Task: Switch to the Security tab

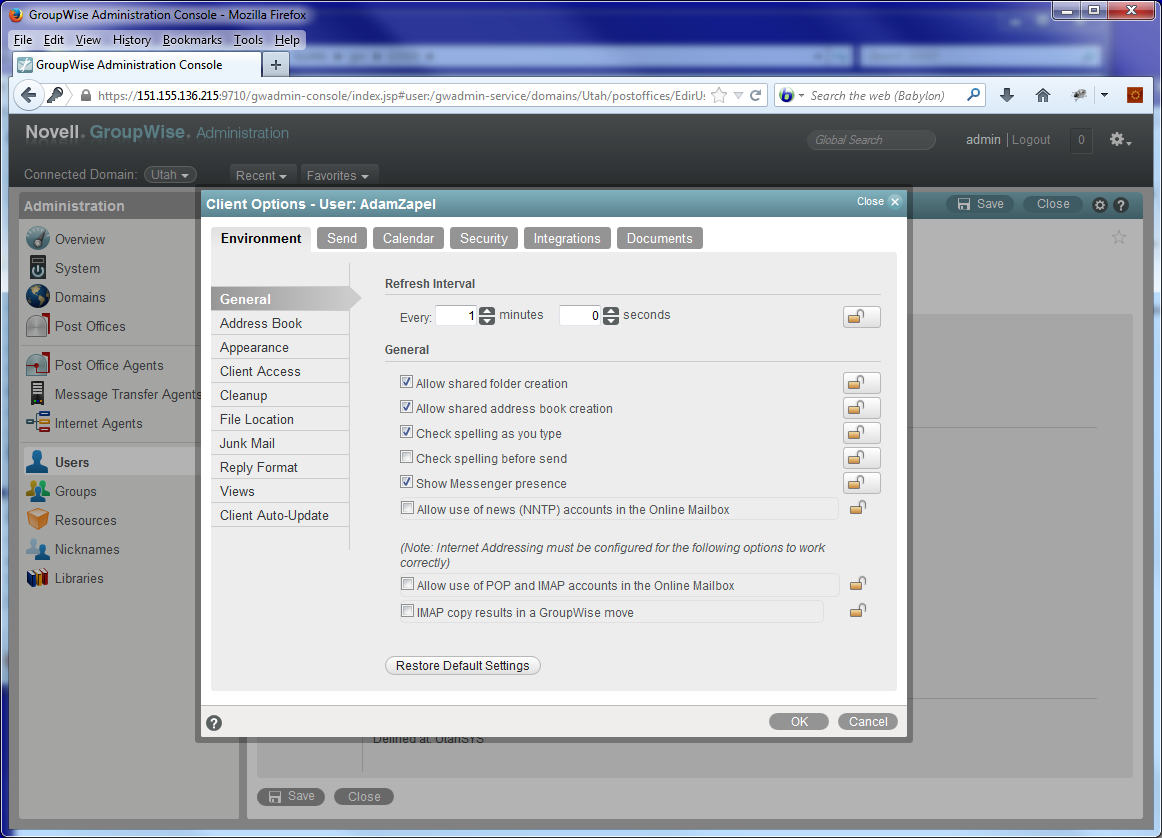Action: (483, 239)
